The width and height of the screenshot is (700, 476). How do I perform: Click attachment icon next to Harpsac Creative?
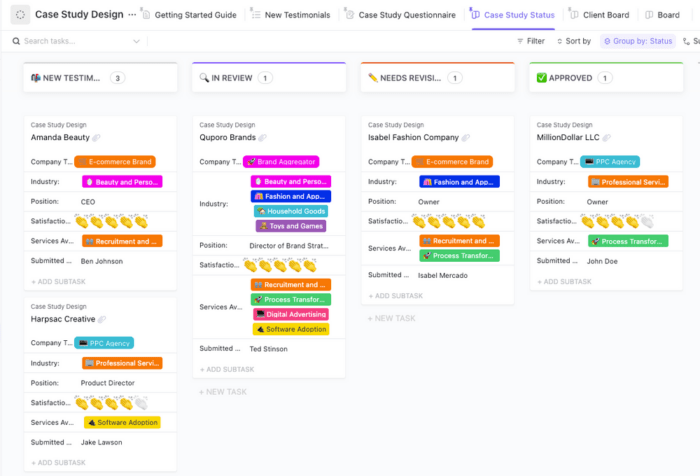click(x=102, y=319)
